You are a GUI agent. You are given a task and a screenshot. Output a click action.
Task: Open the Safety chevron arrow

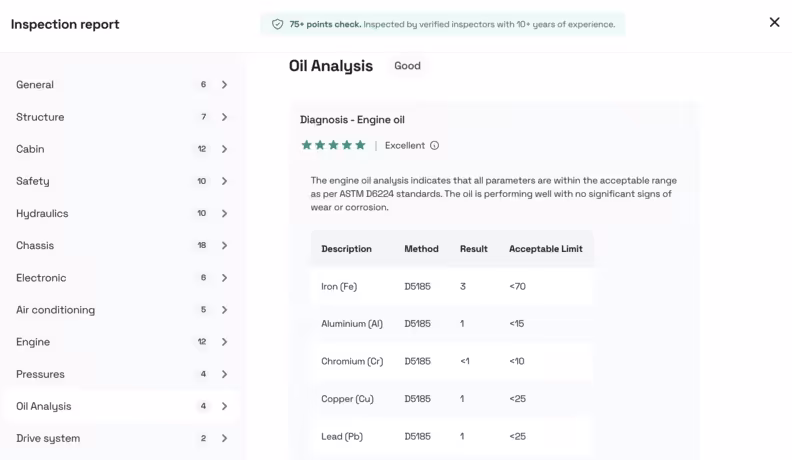pos(224,181)
